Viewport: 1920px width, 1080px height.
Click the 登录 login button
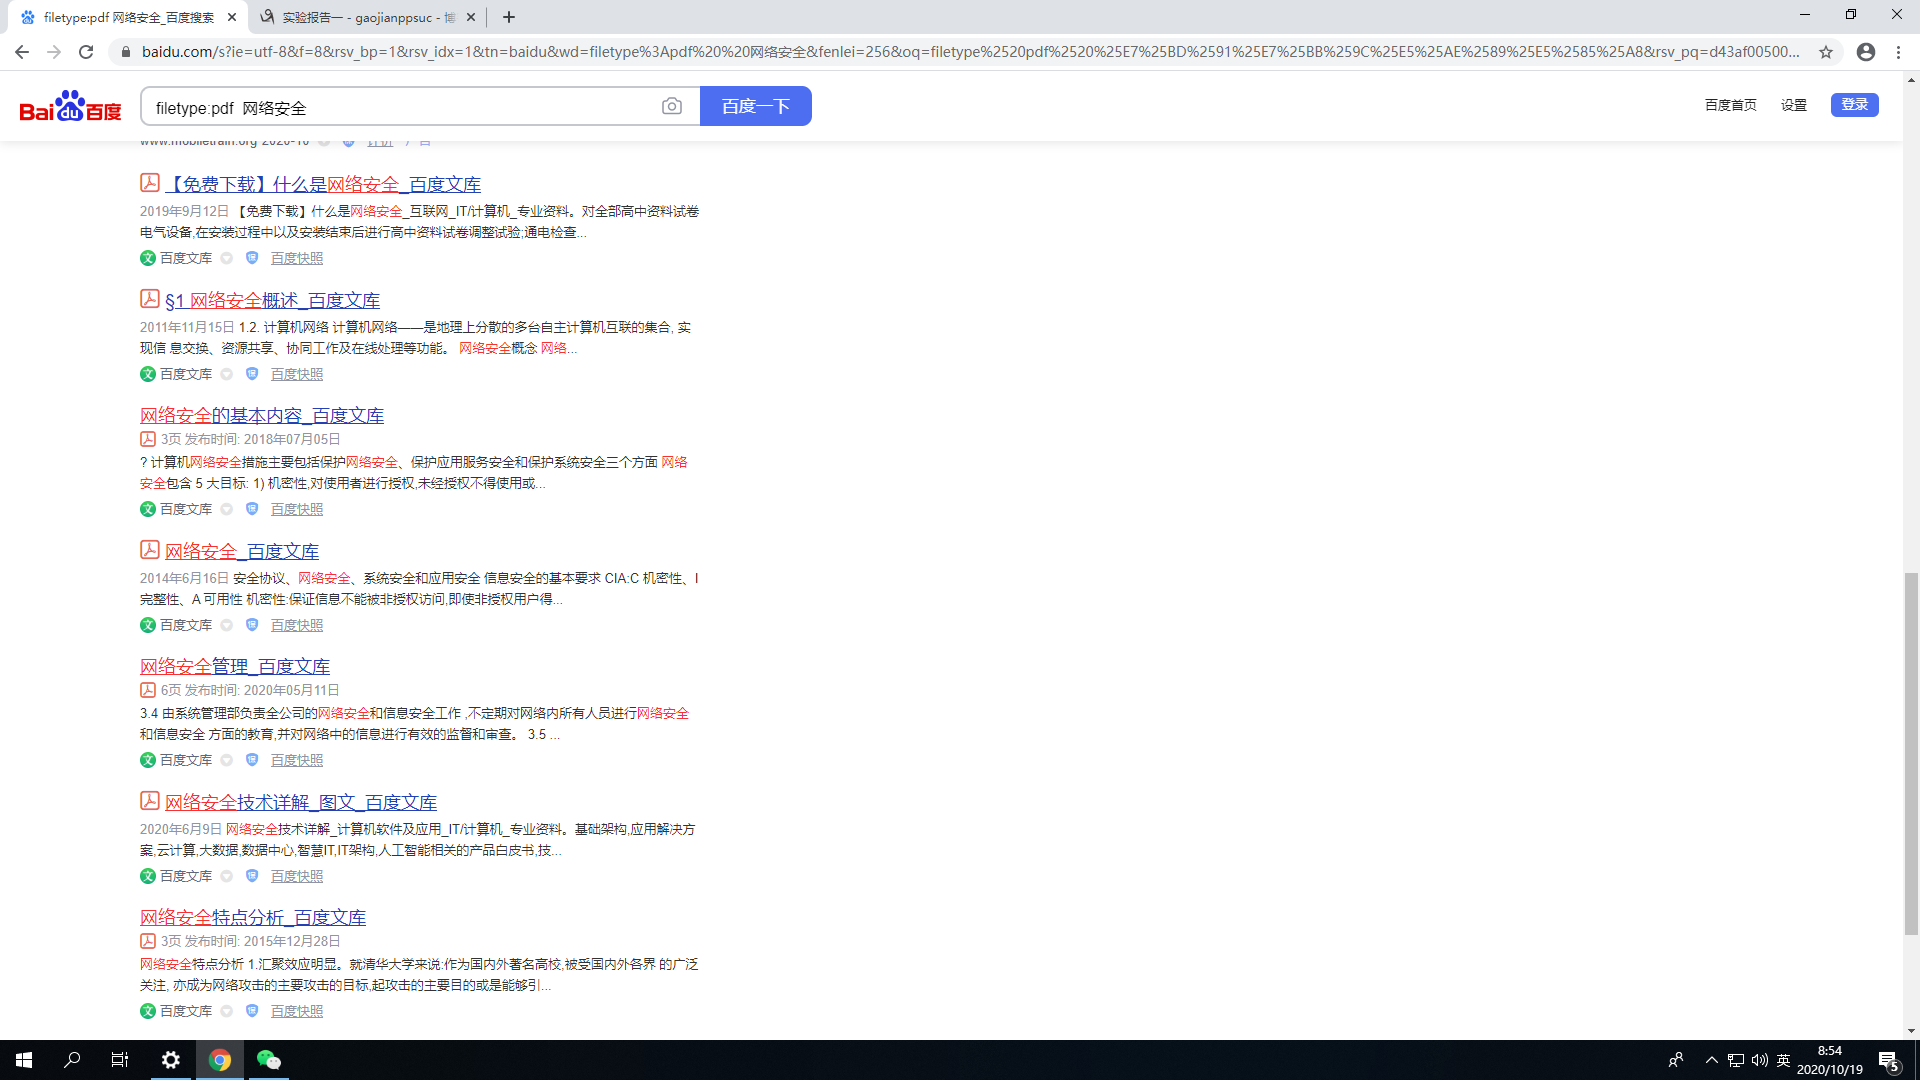pos(1854,105)
